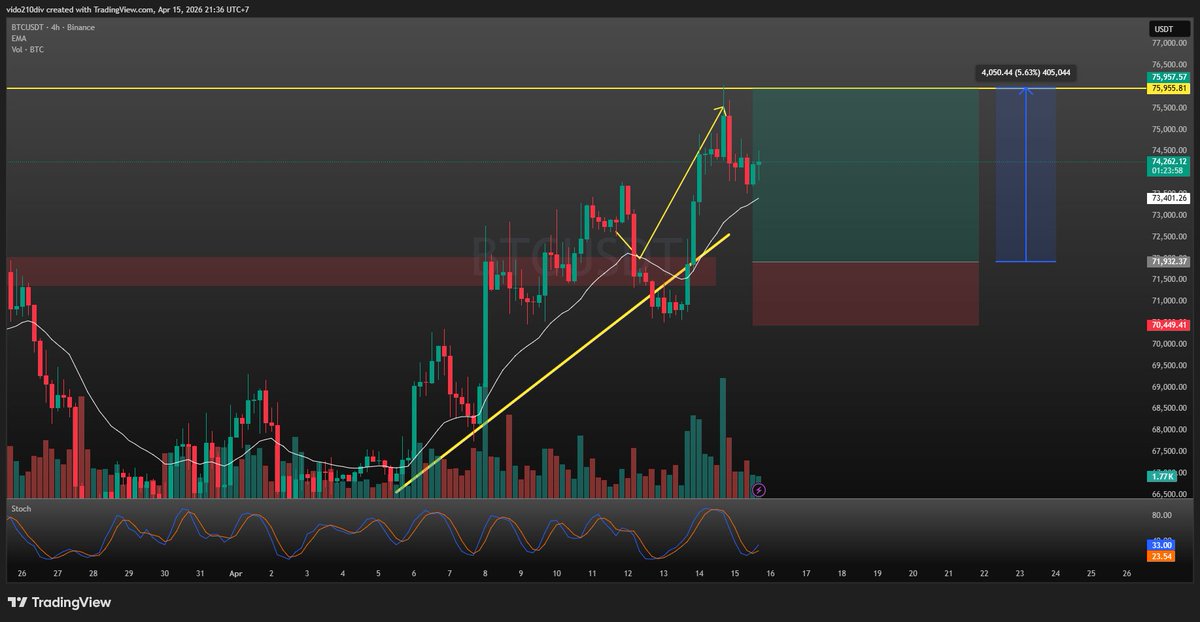Click the red stop price label 70,449.41
The height and width of the screenshot is (622, 1200).
(1169, 325)
